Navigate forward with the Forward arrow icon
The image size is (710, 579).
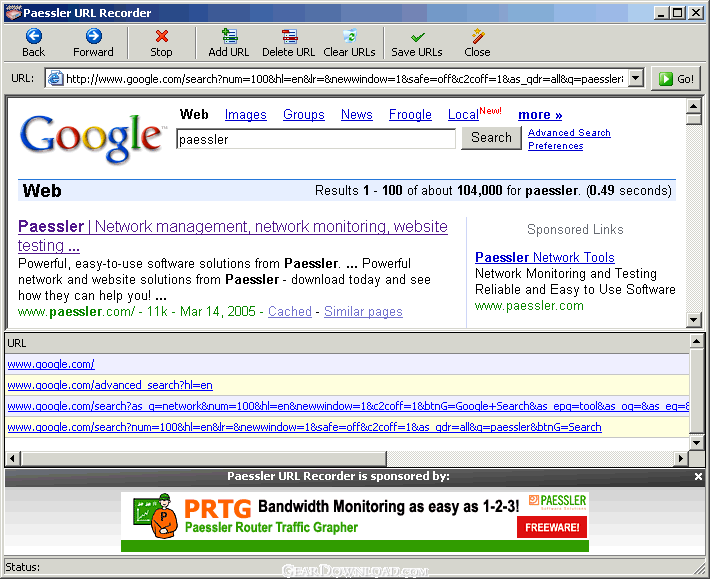click(93, 36)
